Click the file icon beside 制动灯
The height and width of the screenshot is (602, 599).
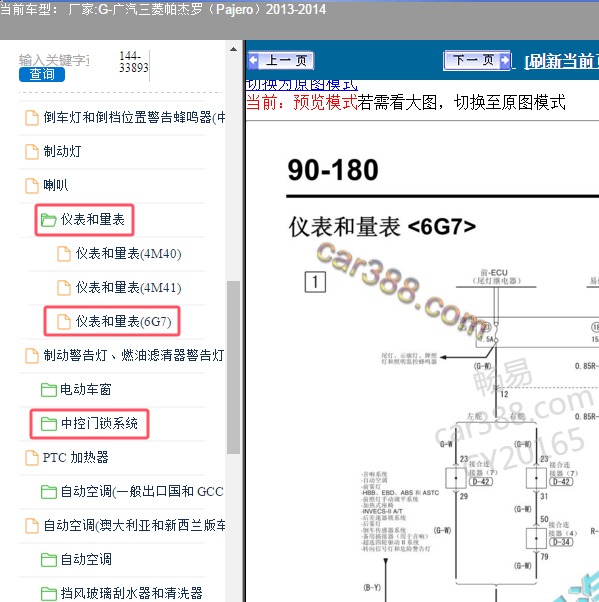32,152
